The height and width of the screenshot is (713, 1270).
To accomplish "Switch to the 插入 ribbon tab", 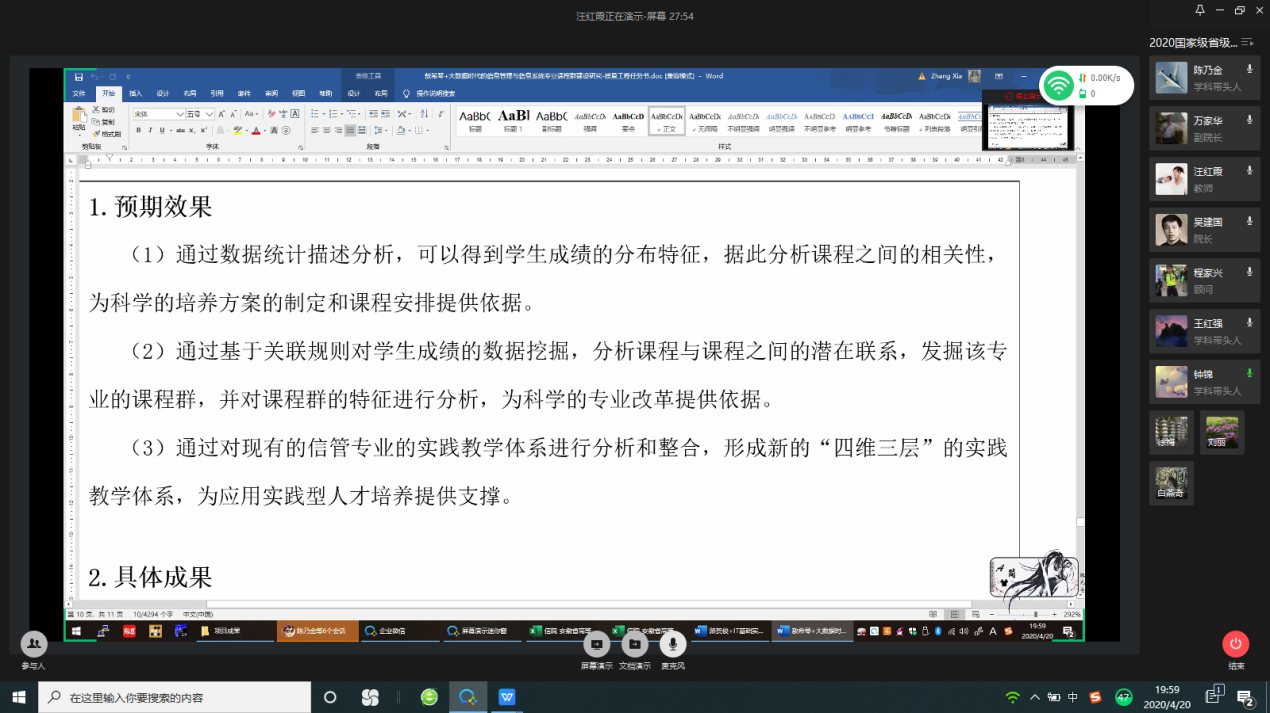I will (x=136, y=93).
